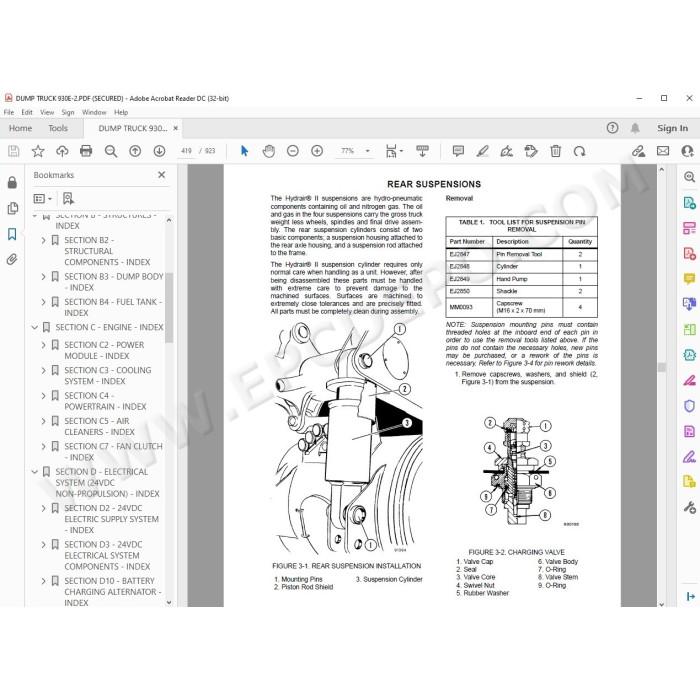700x700 pixels.
Task: Click document vertical scrollbar thumb
Action: point(662,367)
